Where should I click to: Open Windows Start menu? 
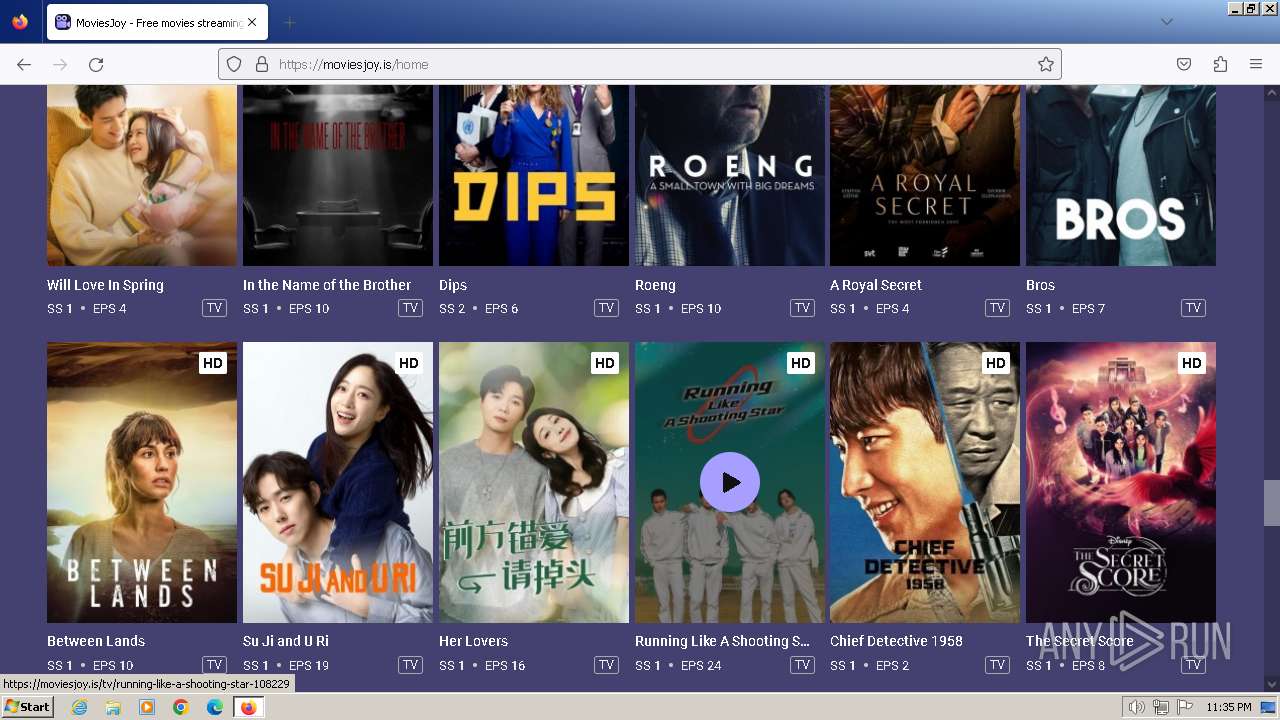27,707
